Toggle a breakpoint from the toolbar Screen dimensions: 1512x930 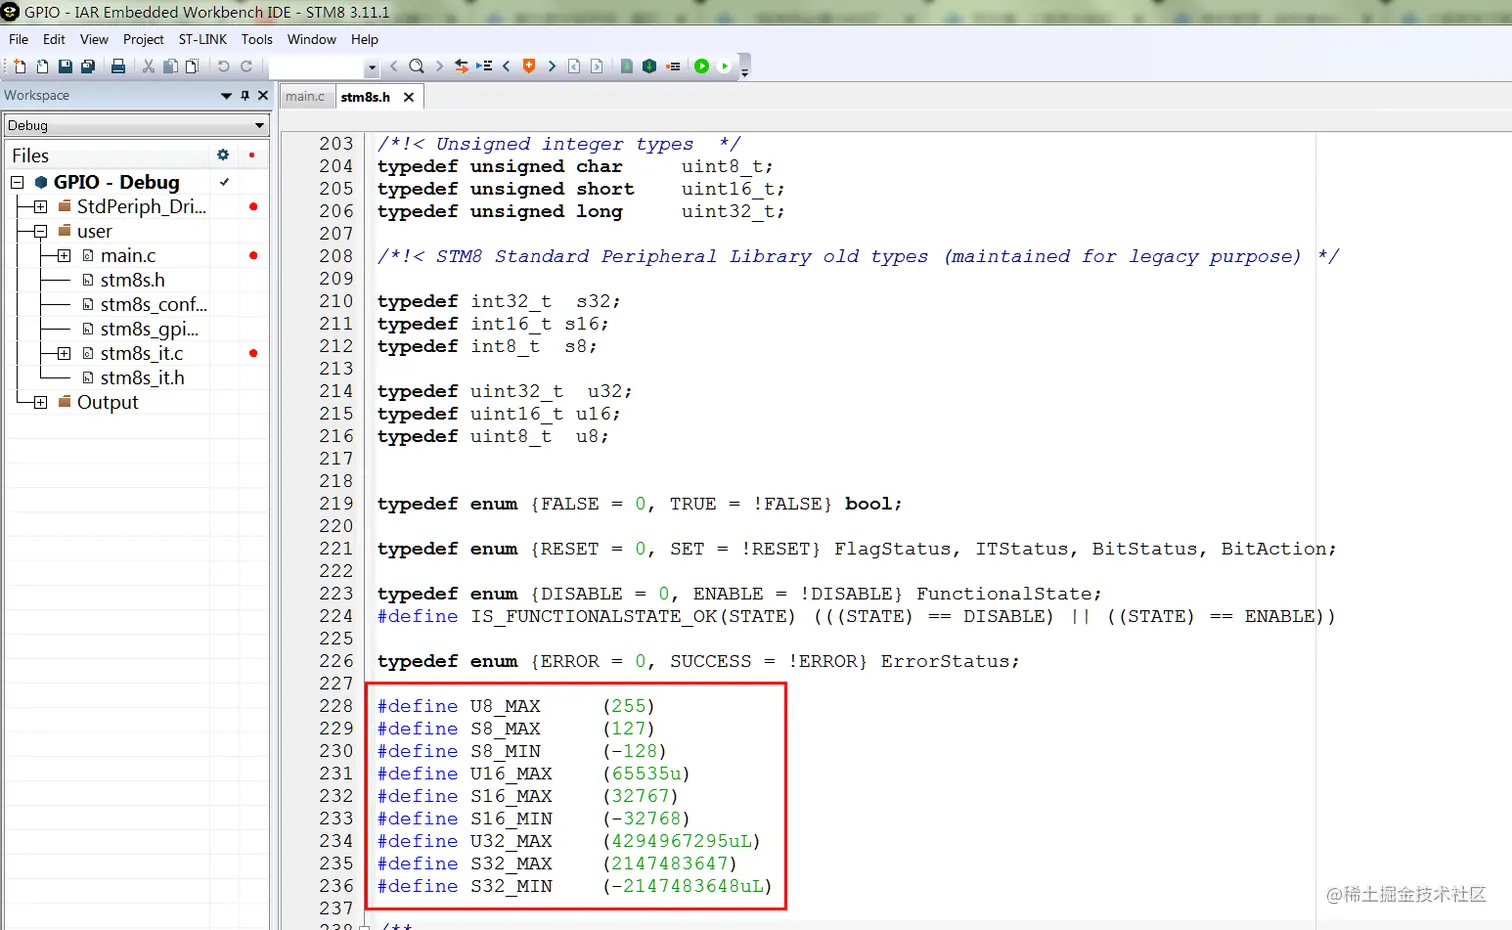click(673, 66)
